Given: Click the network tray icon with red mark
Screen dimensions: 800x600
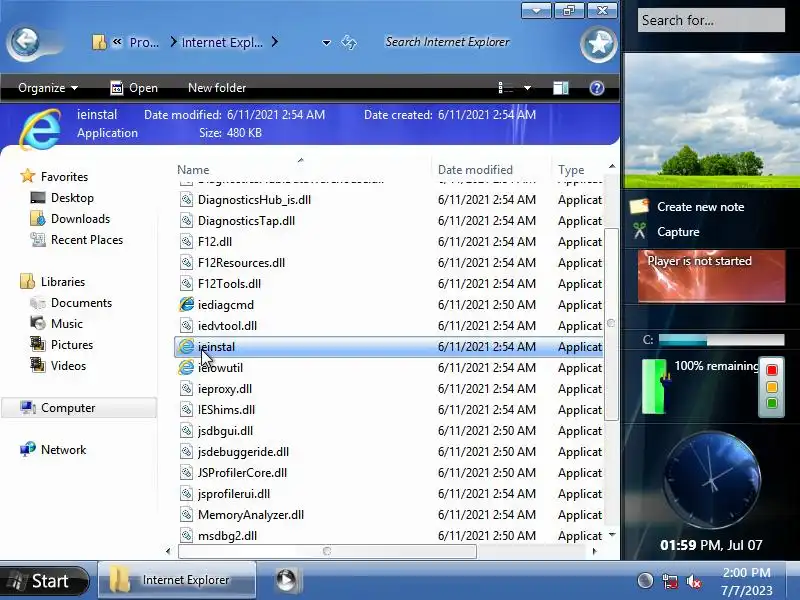Looking at the screenshot, I should tap(670, 581).
